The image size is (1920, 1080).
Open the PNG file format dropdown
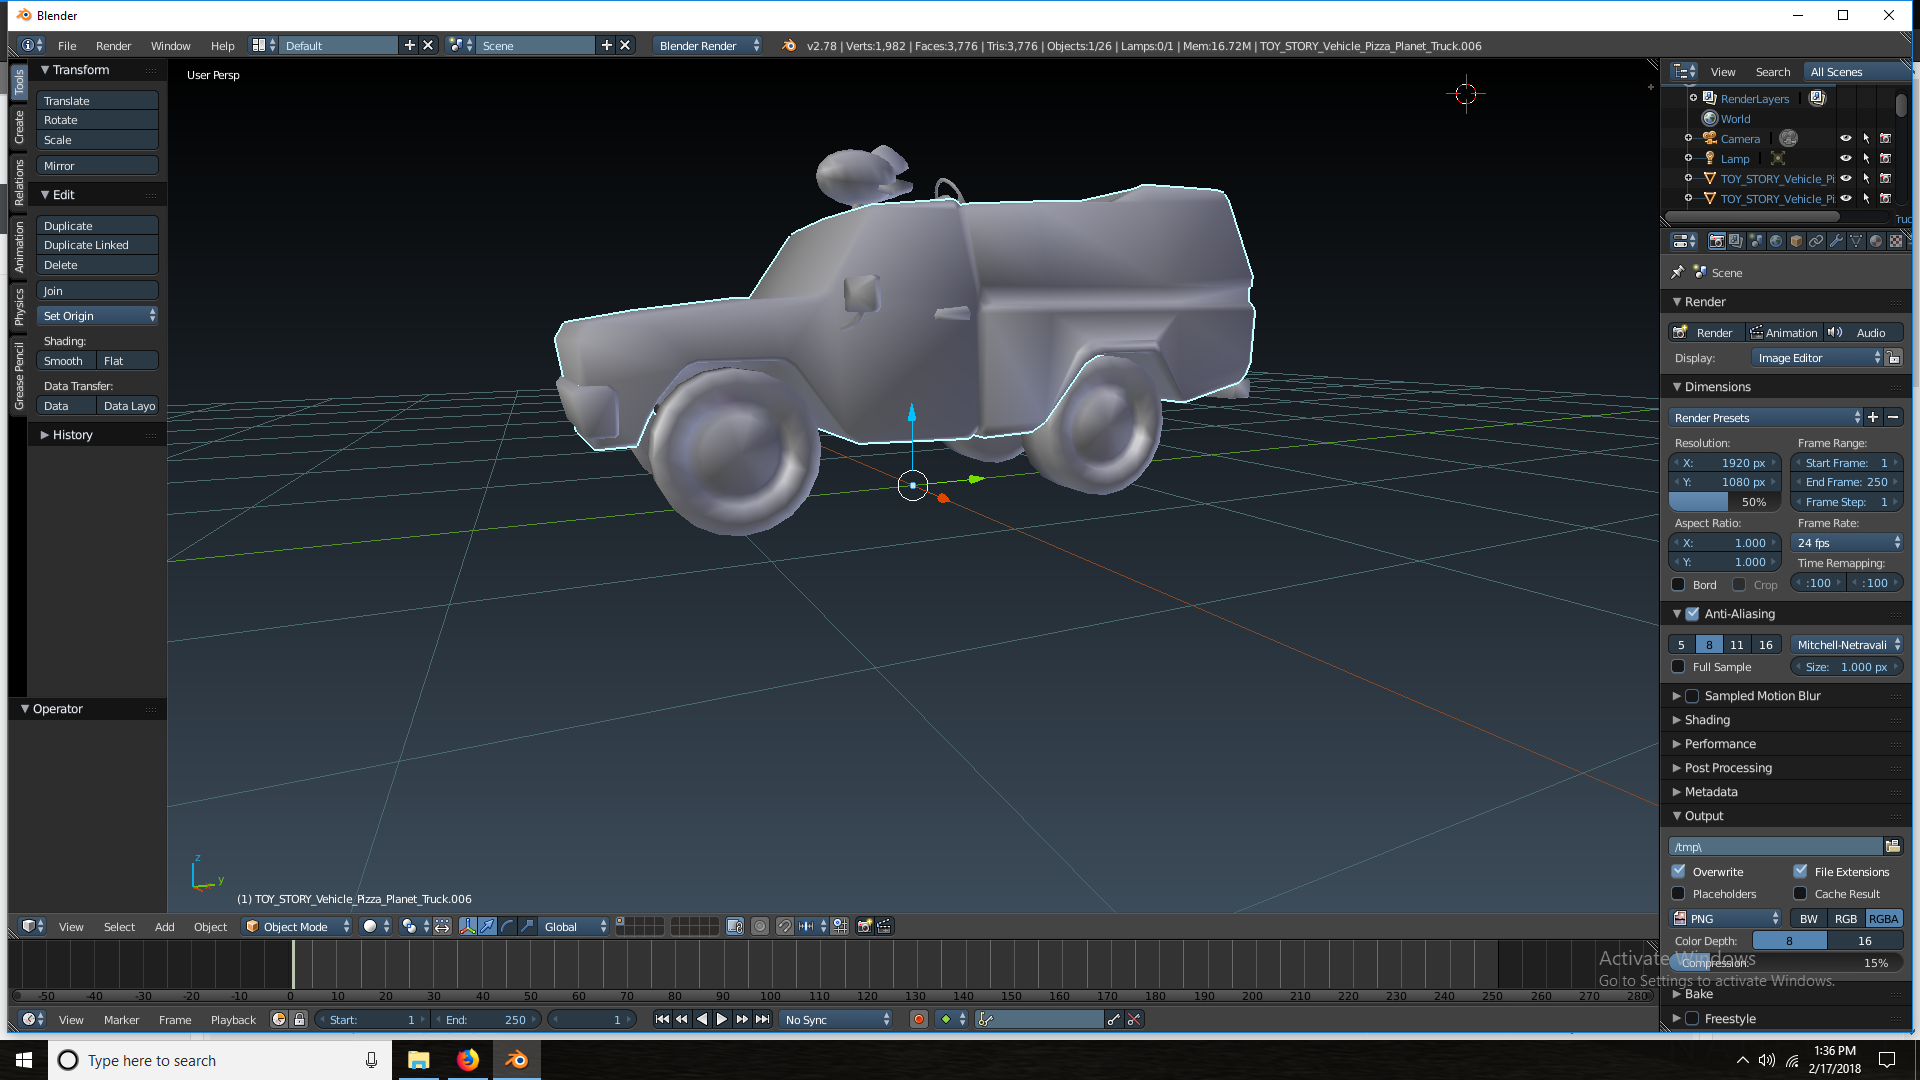(1726, 918)
